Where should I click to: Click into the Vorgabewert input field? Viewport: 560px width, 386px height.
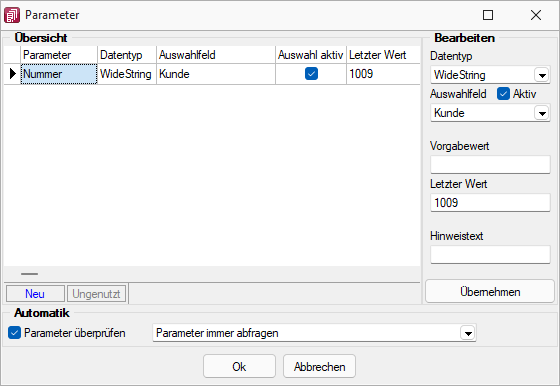point(490,165)
